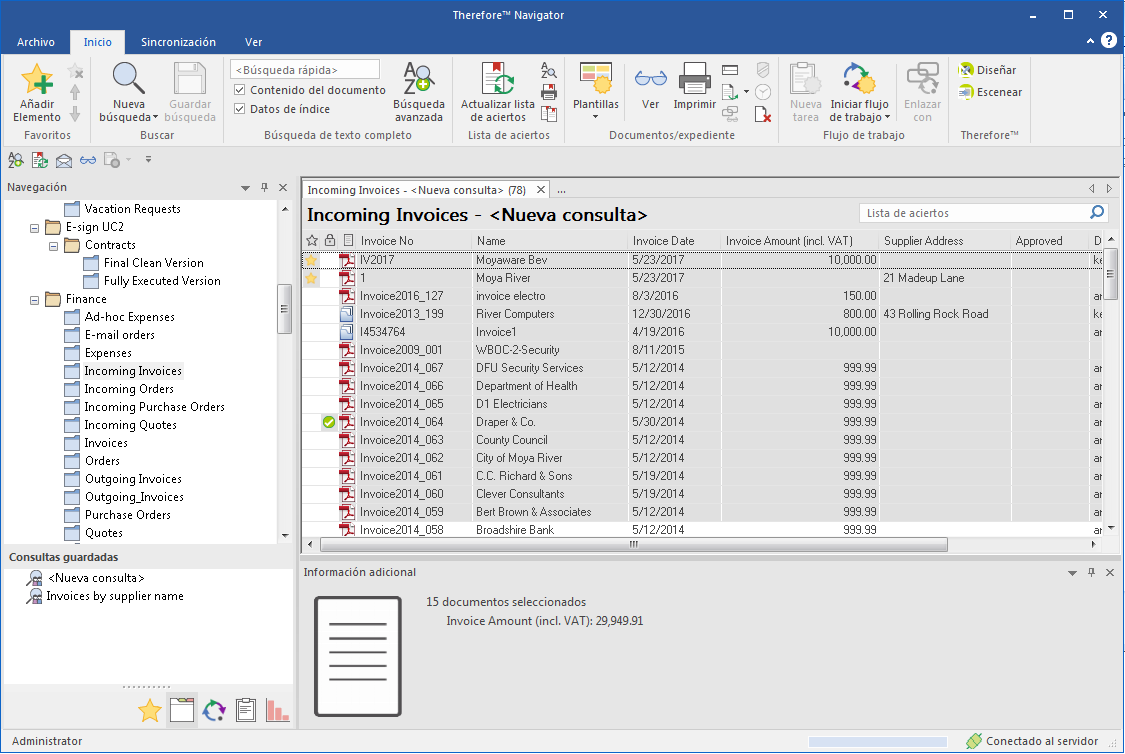Screen dimensions: 1125x754
Task: Switch to the Inicio ribbon tab
Action: click(98, 42)
